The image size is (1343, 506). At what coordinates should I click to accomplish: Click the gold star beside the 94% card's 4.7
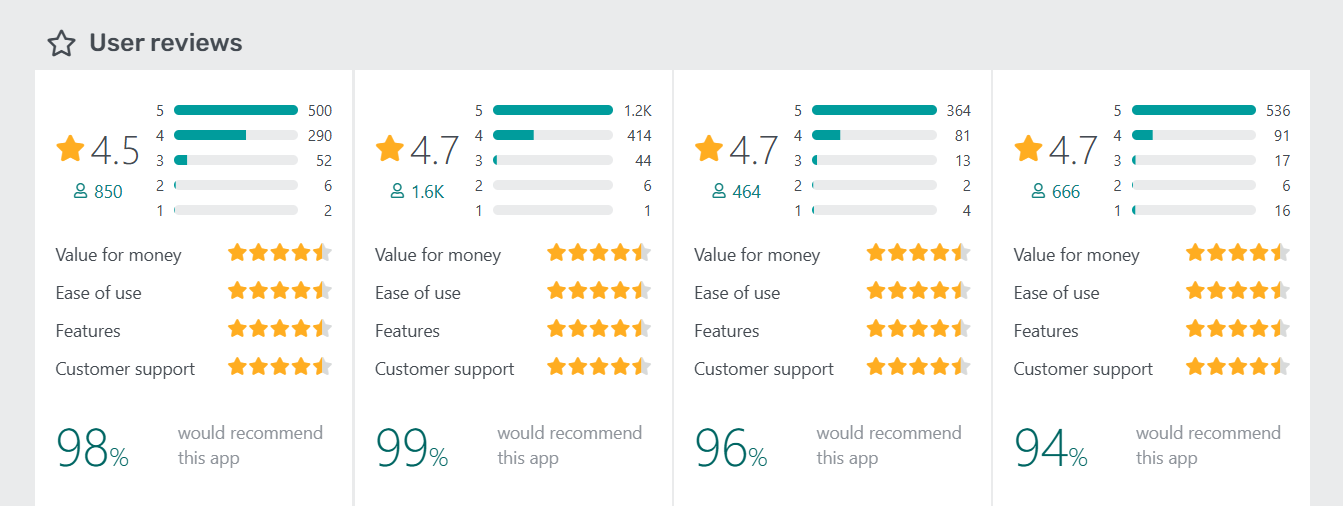click(x=1028, y=149)
